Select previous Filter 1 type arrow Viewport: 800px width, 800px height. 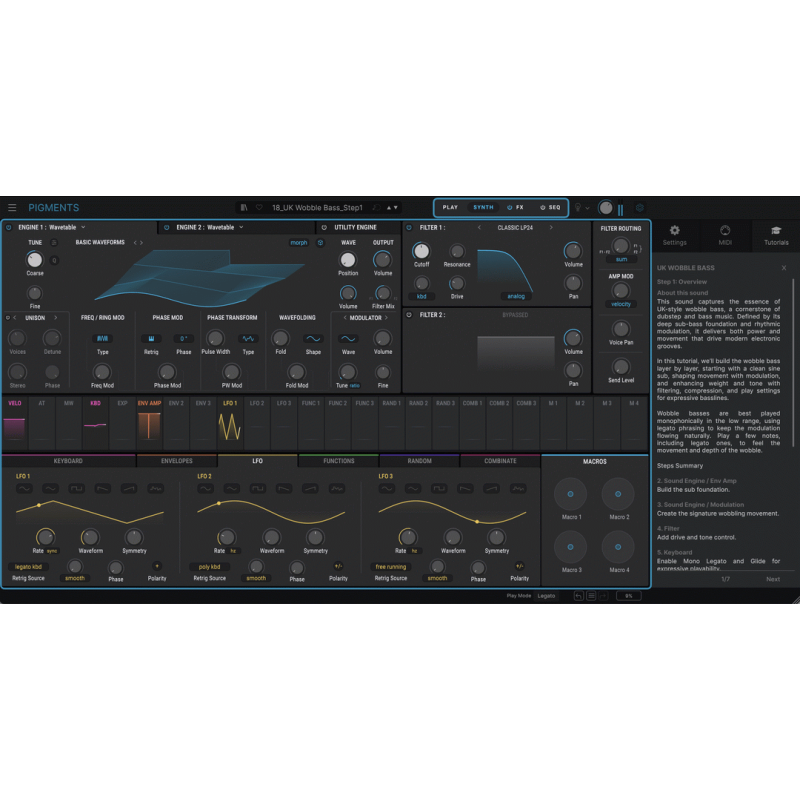[479, 228]
